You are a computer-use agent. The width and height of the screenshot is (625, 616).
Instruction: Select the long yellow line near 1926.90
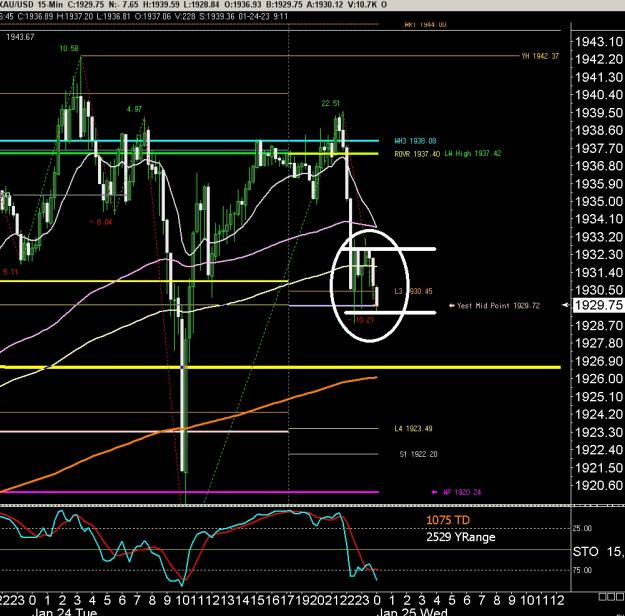280,367
